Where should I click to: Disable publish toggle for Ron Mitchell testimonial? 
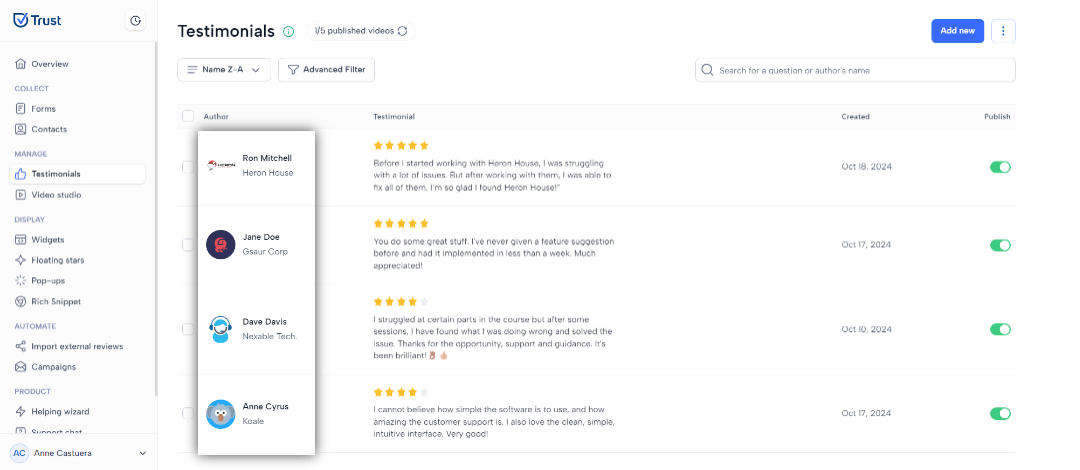1000,167
